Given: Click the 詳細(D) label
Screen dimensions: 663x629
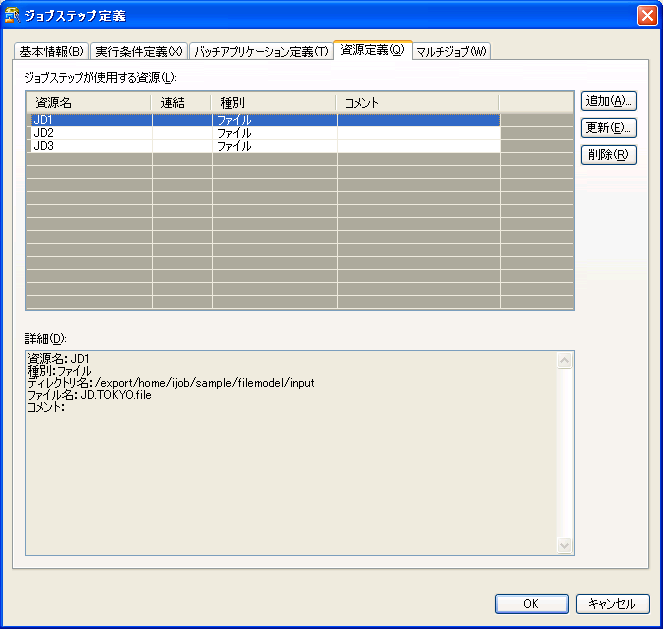Looking at the screenshot, I should click(46, 339).
